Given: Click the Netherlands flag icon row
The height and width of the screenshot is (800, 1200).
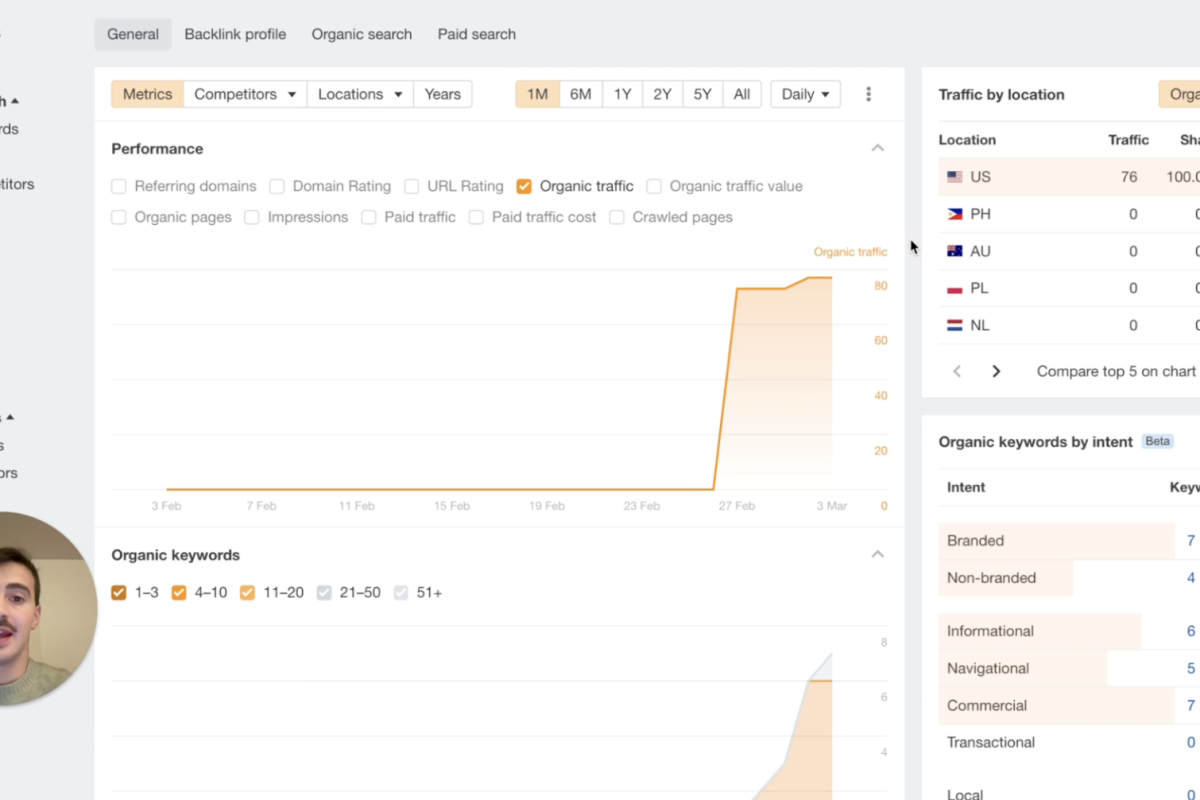Looking at the screenshot, I should pyautogui.click(x=955, y=325).
